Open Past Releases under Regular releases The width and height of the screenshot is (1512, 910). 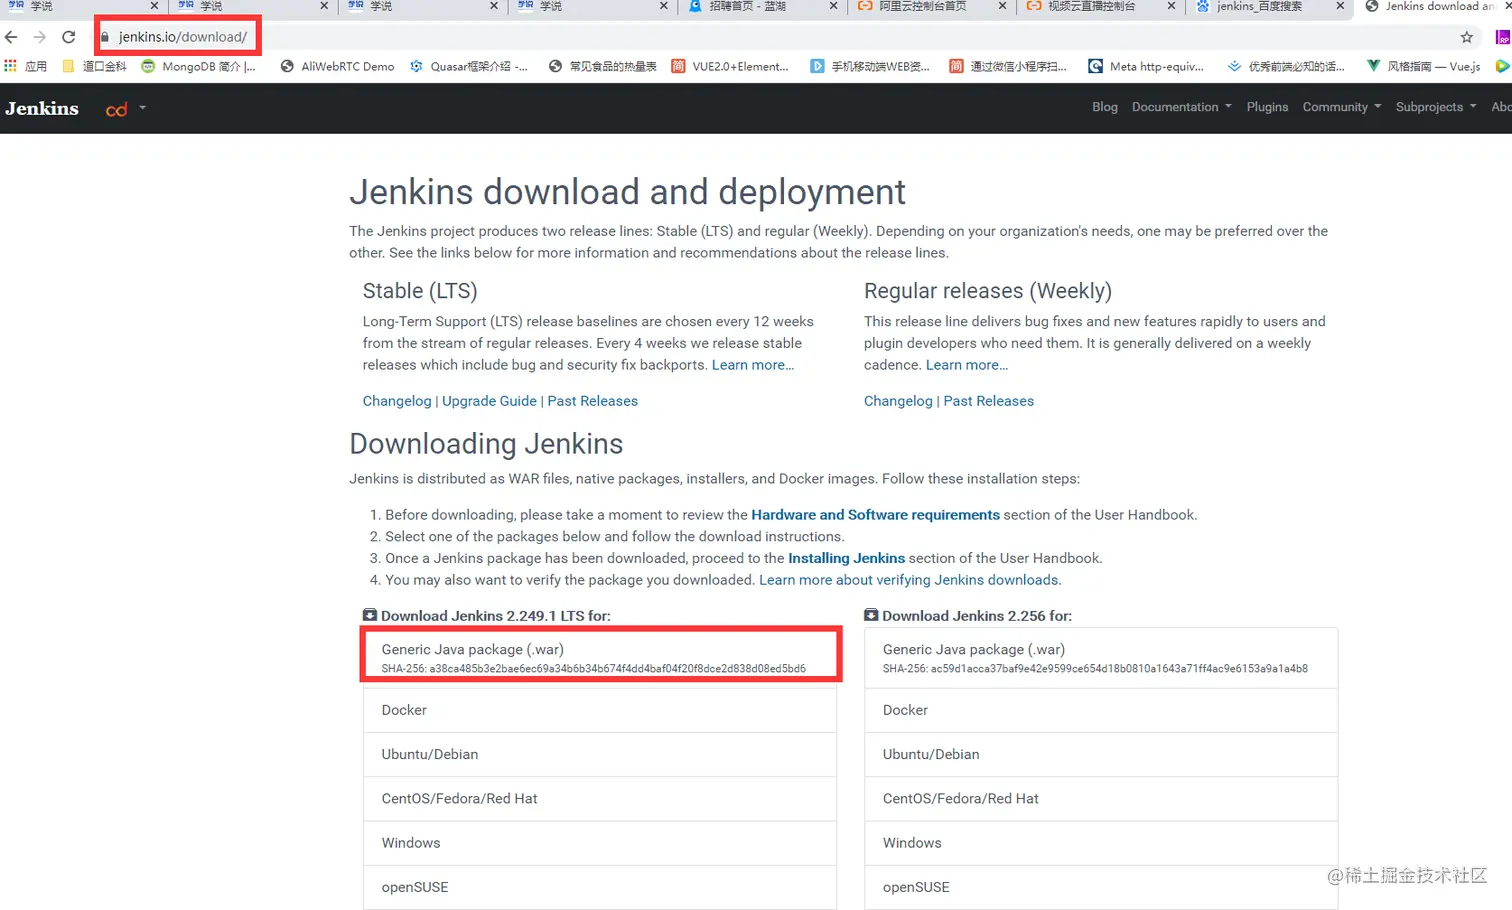click(x=989, y=401)
